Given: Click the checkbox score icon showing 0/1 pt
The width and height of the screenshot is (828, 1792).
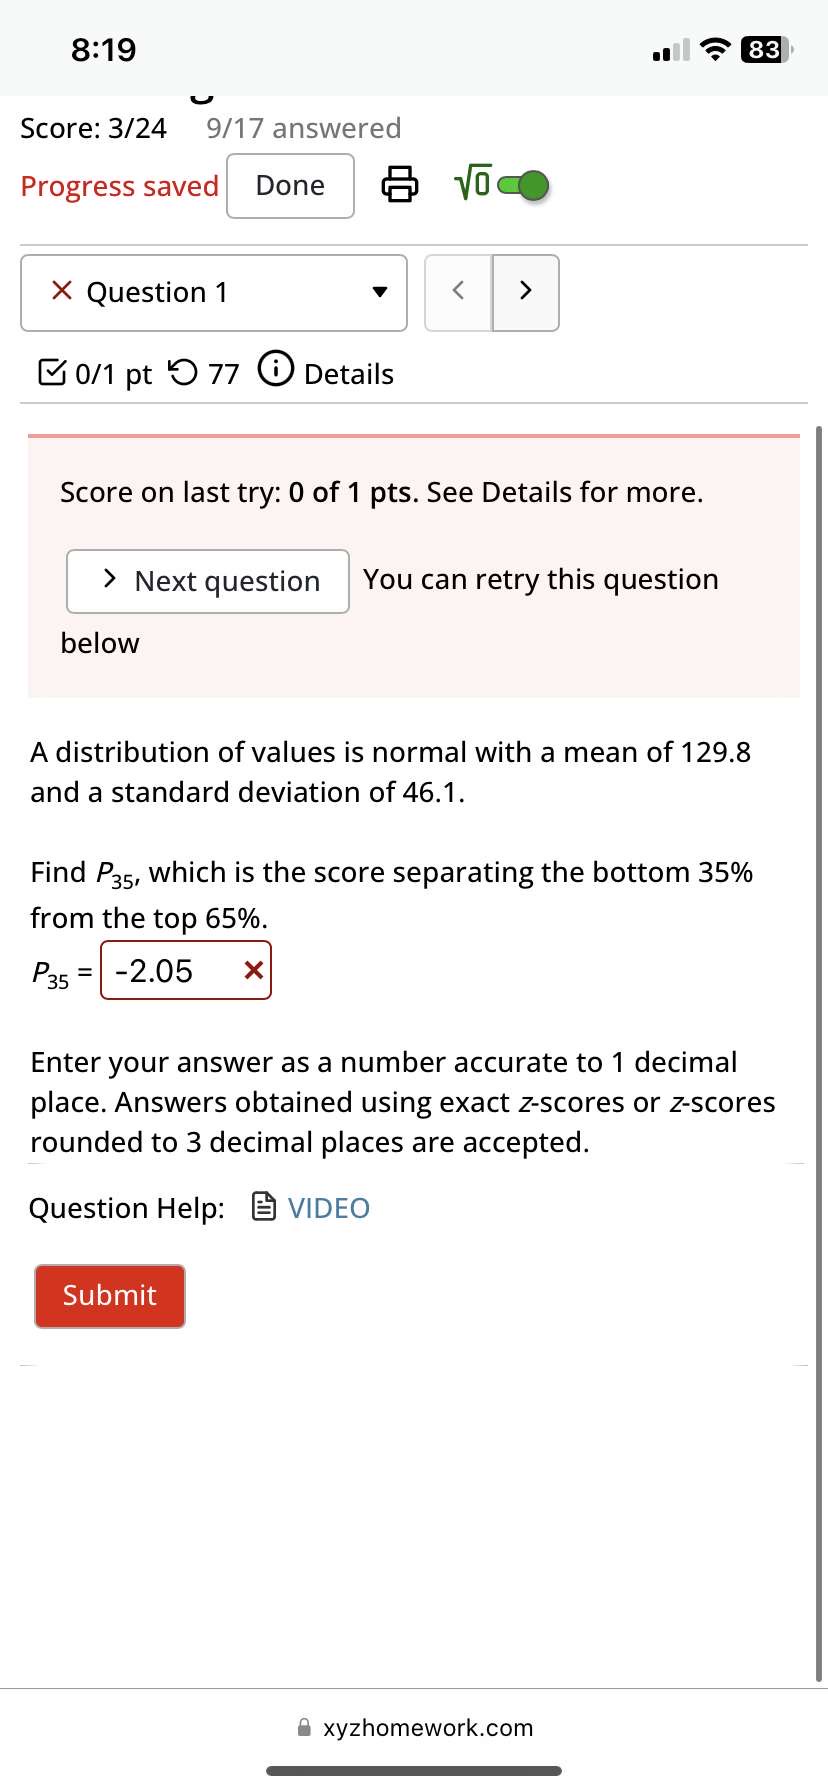Looking at the screenshot, I should pyautogui.click(x=53, y=371).
